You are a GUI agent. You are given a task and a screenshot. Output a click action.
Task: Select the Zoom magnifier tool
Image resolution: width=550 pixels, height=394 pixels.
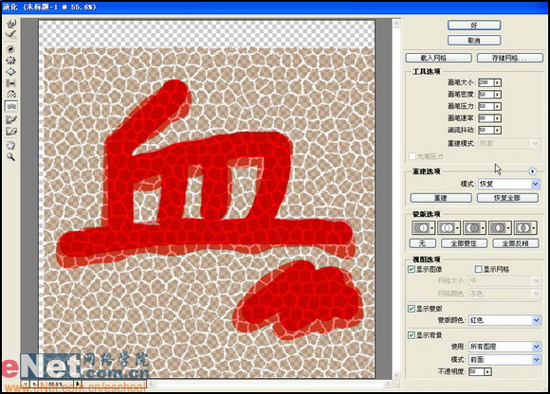[11, 157]
